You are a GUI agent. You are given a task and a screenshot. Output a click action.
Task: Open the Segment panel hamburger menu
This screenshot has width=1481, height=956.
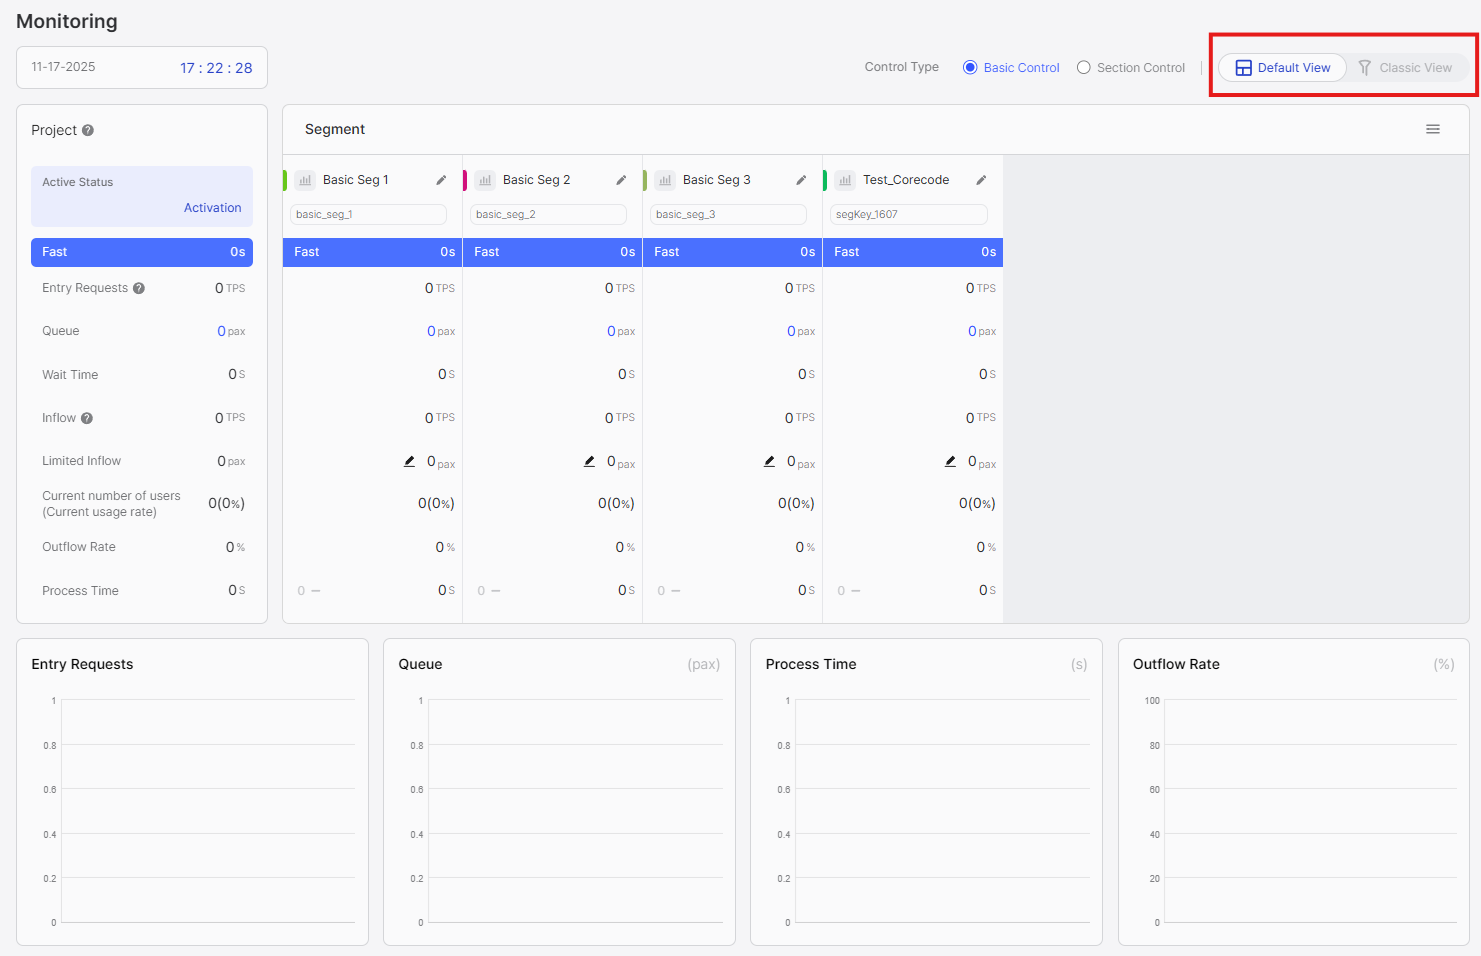click(x=1433, y=129)
